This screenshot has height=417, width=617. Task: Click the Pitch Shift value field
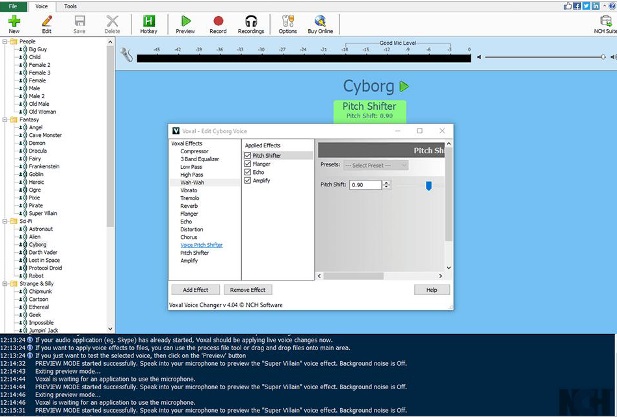[x=365, y=185]
